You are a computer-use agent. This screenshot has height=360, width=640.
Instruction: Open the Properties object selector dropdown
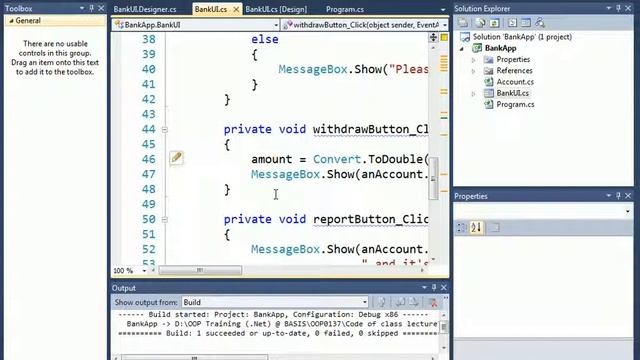pyautogui.click(x=627, y=211)
